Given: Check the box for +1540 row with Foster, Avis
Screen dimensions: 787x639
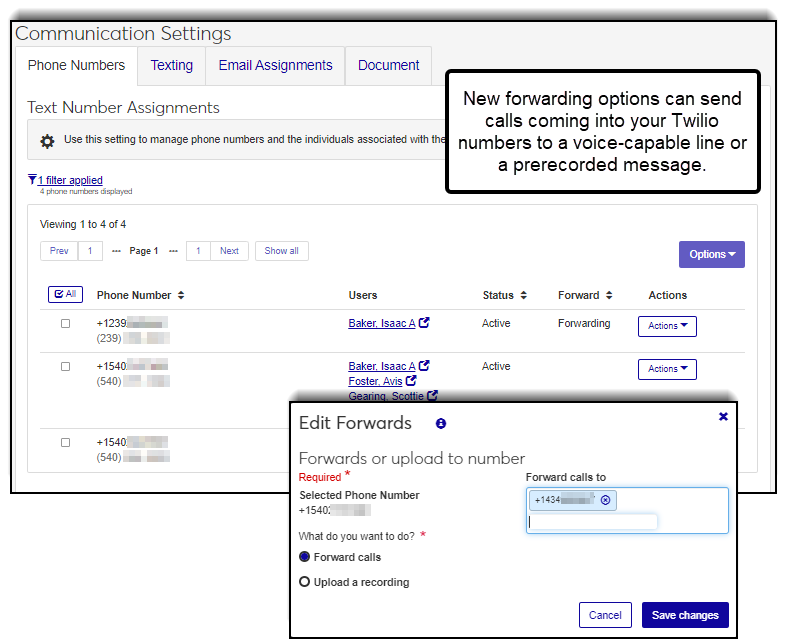Looking at the screenshot, I should (65, 366).
